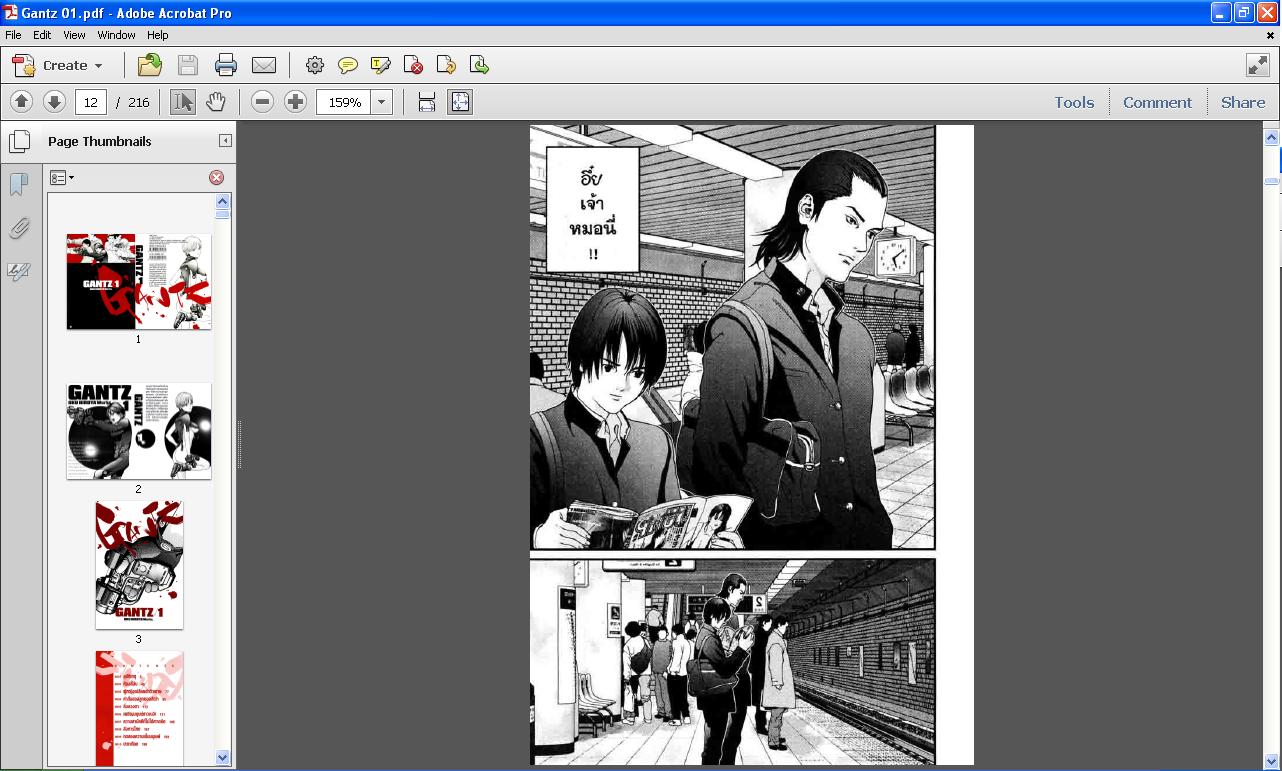Select the page 3 thumbnail
The height and width of the screenshot is (771, 1282).
(x=139, y=565)
